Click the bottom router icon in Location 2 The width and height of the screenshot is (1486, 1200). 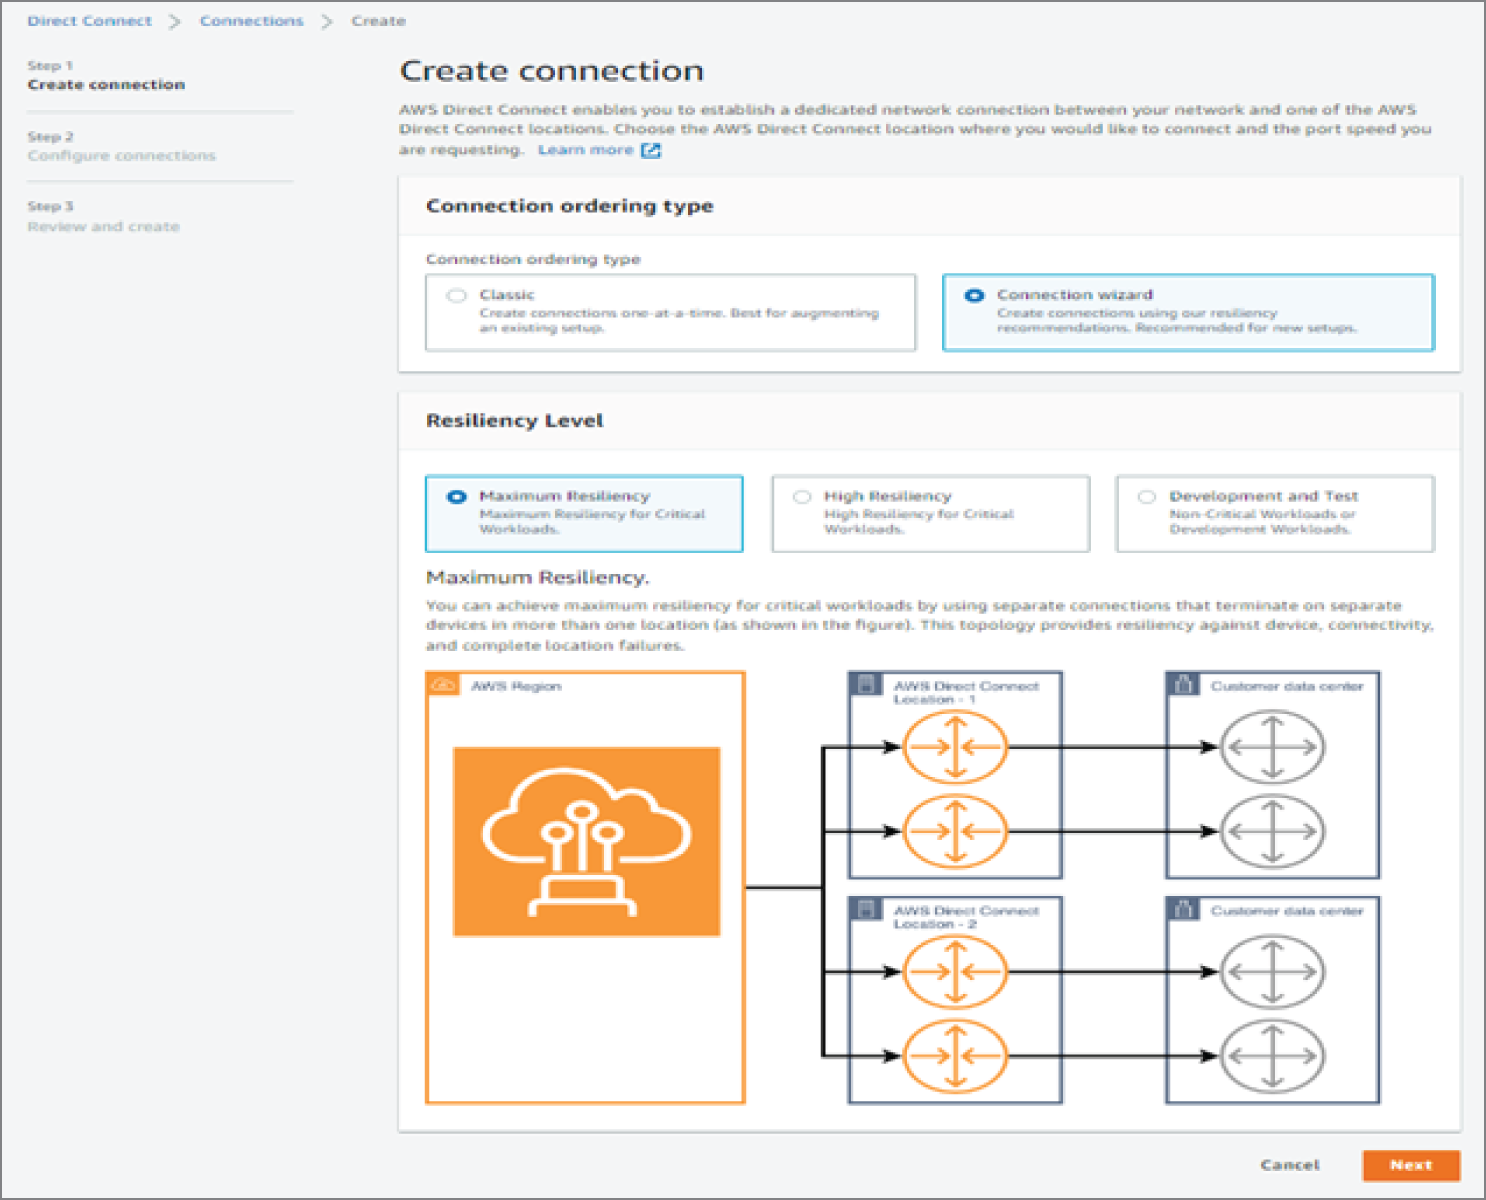(955, 1055)
